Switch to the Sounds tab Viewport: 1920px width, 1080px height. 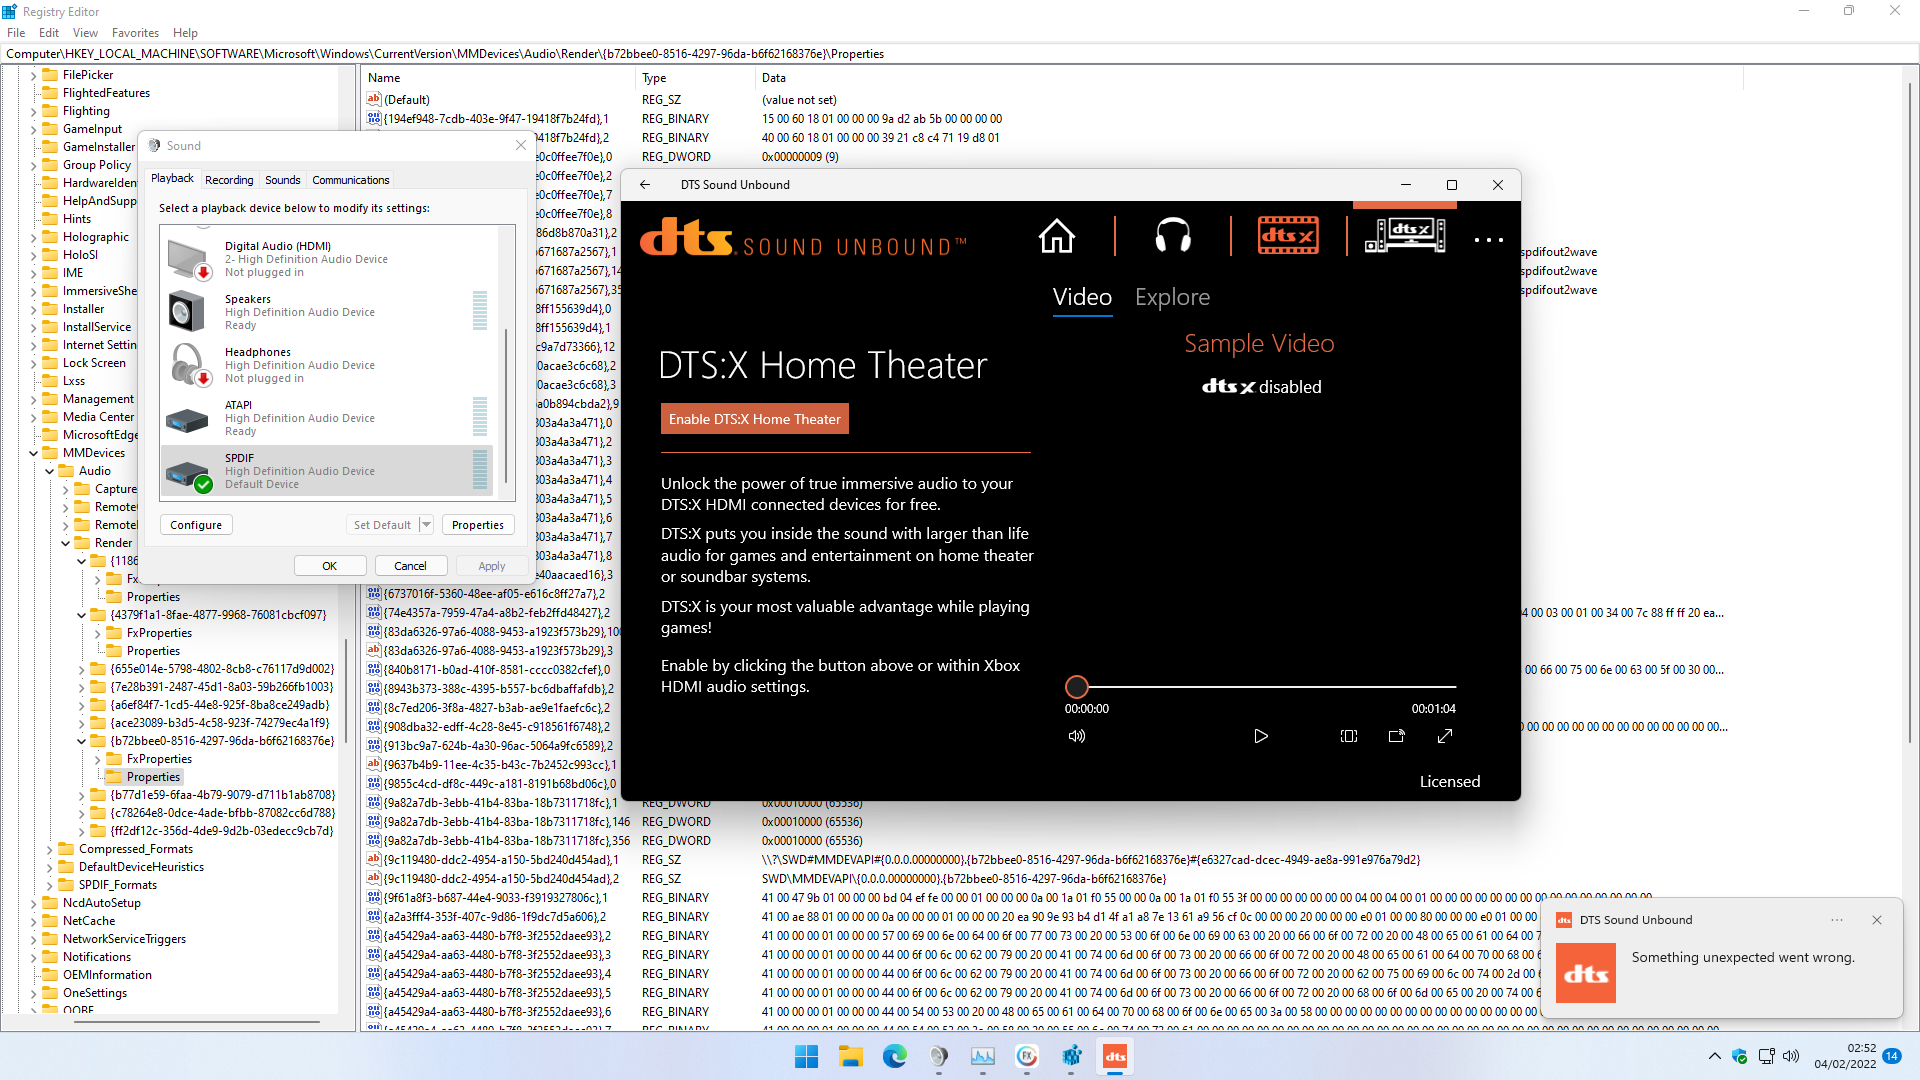(283, 180)
